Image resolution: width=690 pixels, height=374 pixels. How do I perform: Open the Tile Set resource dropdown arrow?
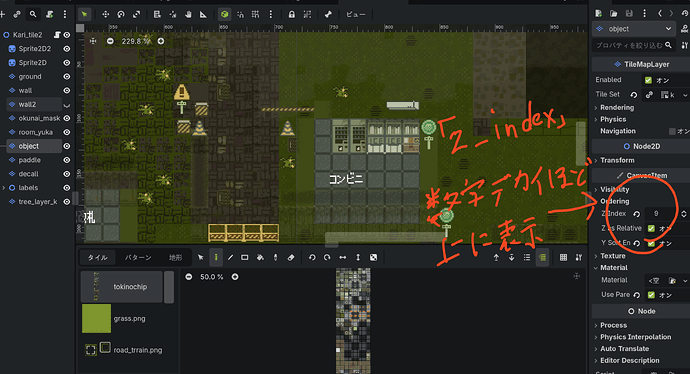click(685, 95)
